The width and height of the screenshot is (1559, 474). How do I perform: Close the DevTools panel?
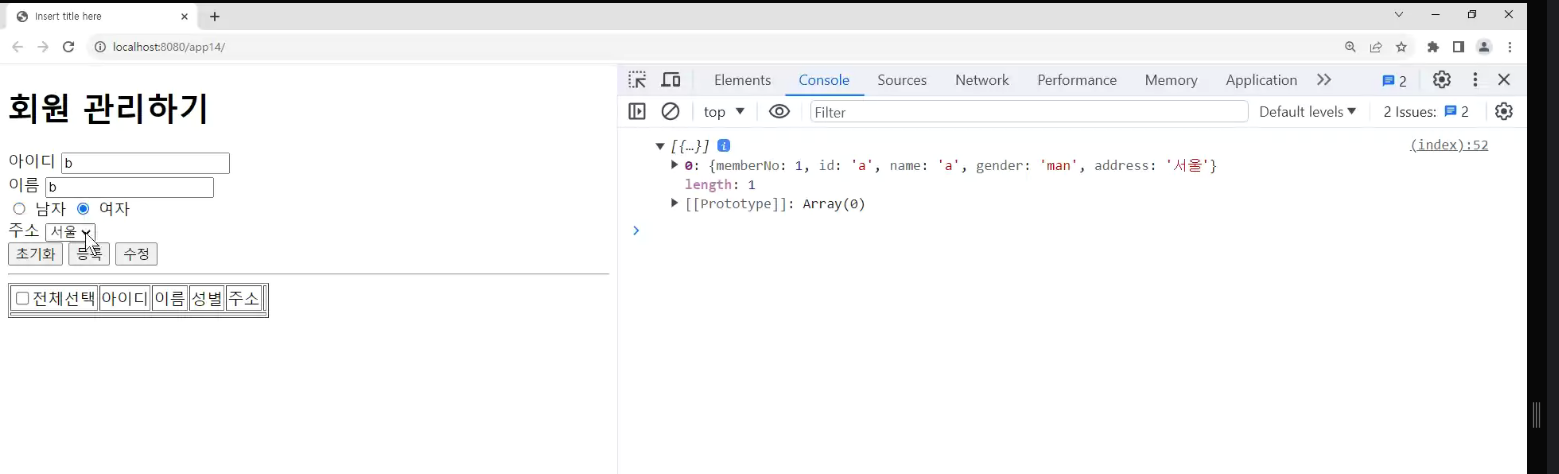[1504, 80]
